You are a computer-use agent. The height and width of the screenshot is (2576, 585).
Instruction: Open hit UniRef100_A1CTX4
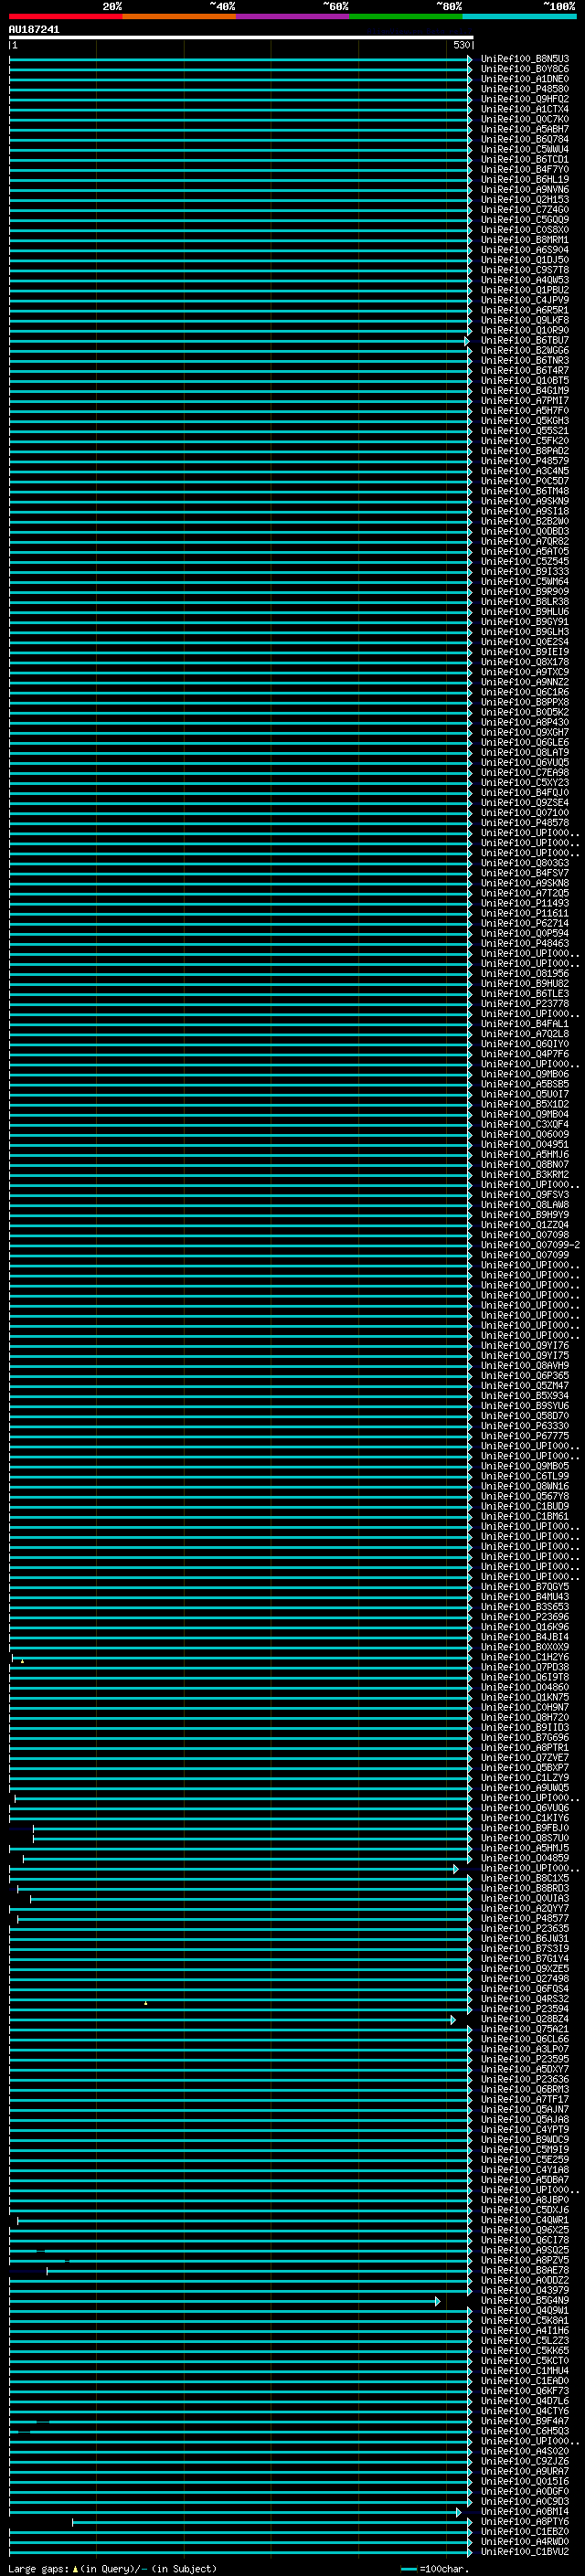pyautogui.click(x=525, y=109)
